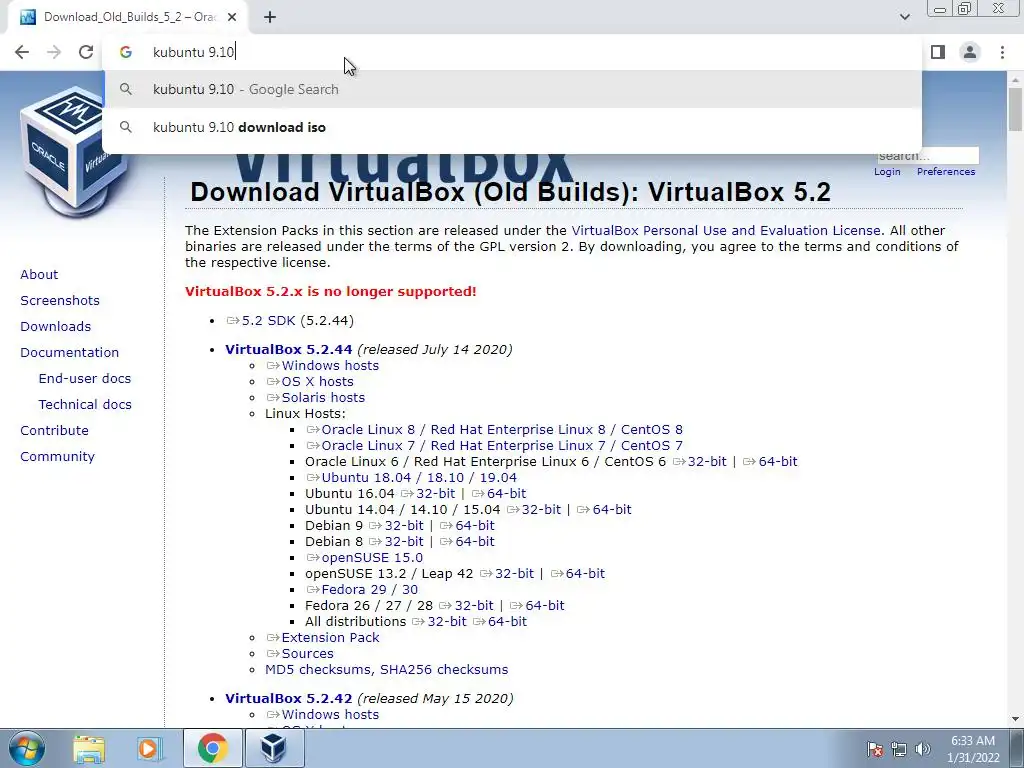Open Chrome's three-dot menu
1024x768 pixels.
pos(1002,52)
